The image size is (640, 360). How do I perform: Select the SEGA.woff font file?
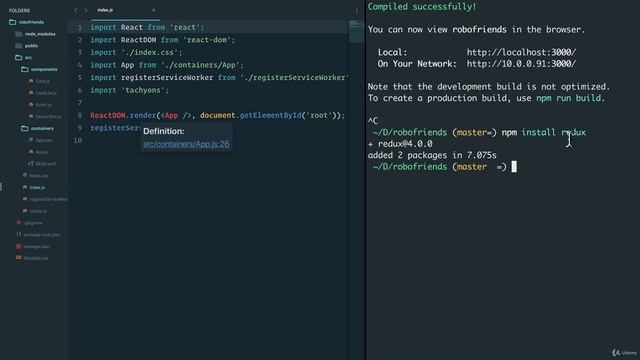42,164
